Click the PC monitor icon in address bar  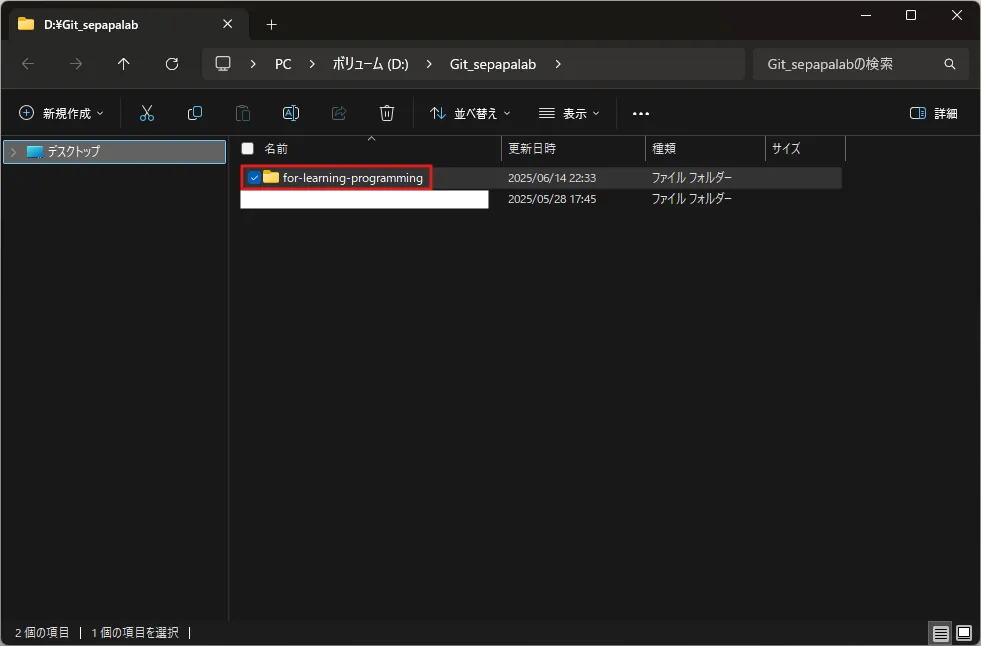[223, 64]
